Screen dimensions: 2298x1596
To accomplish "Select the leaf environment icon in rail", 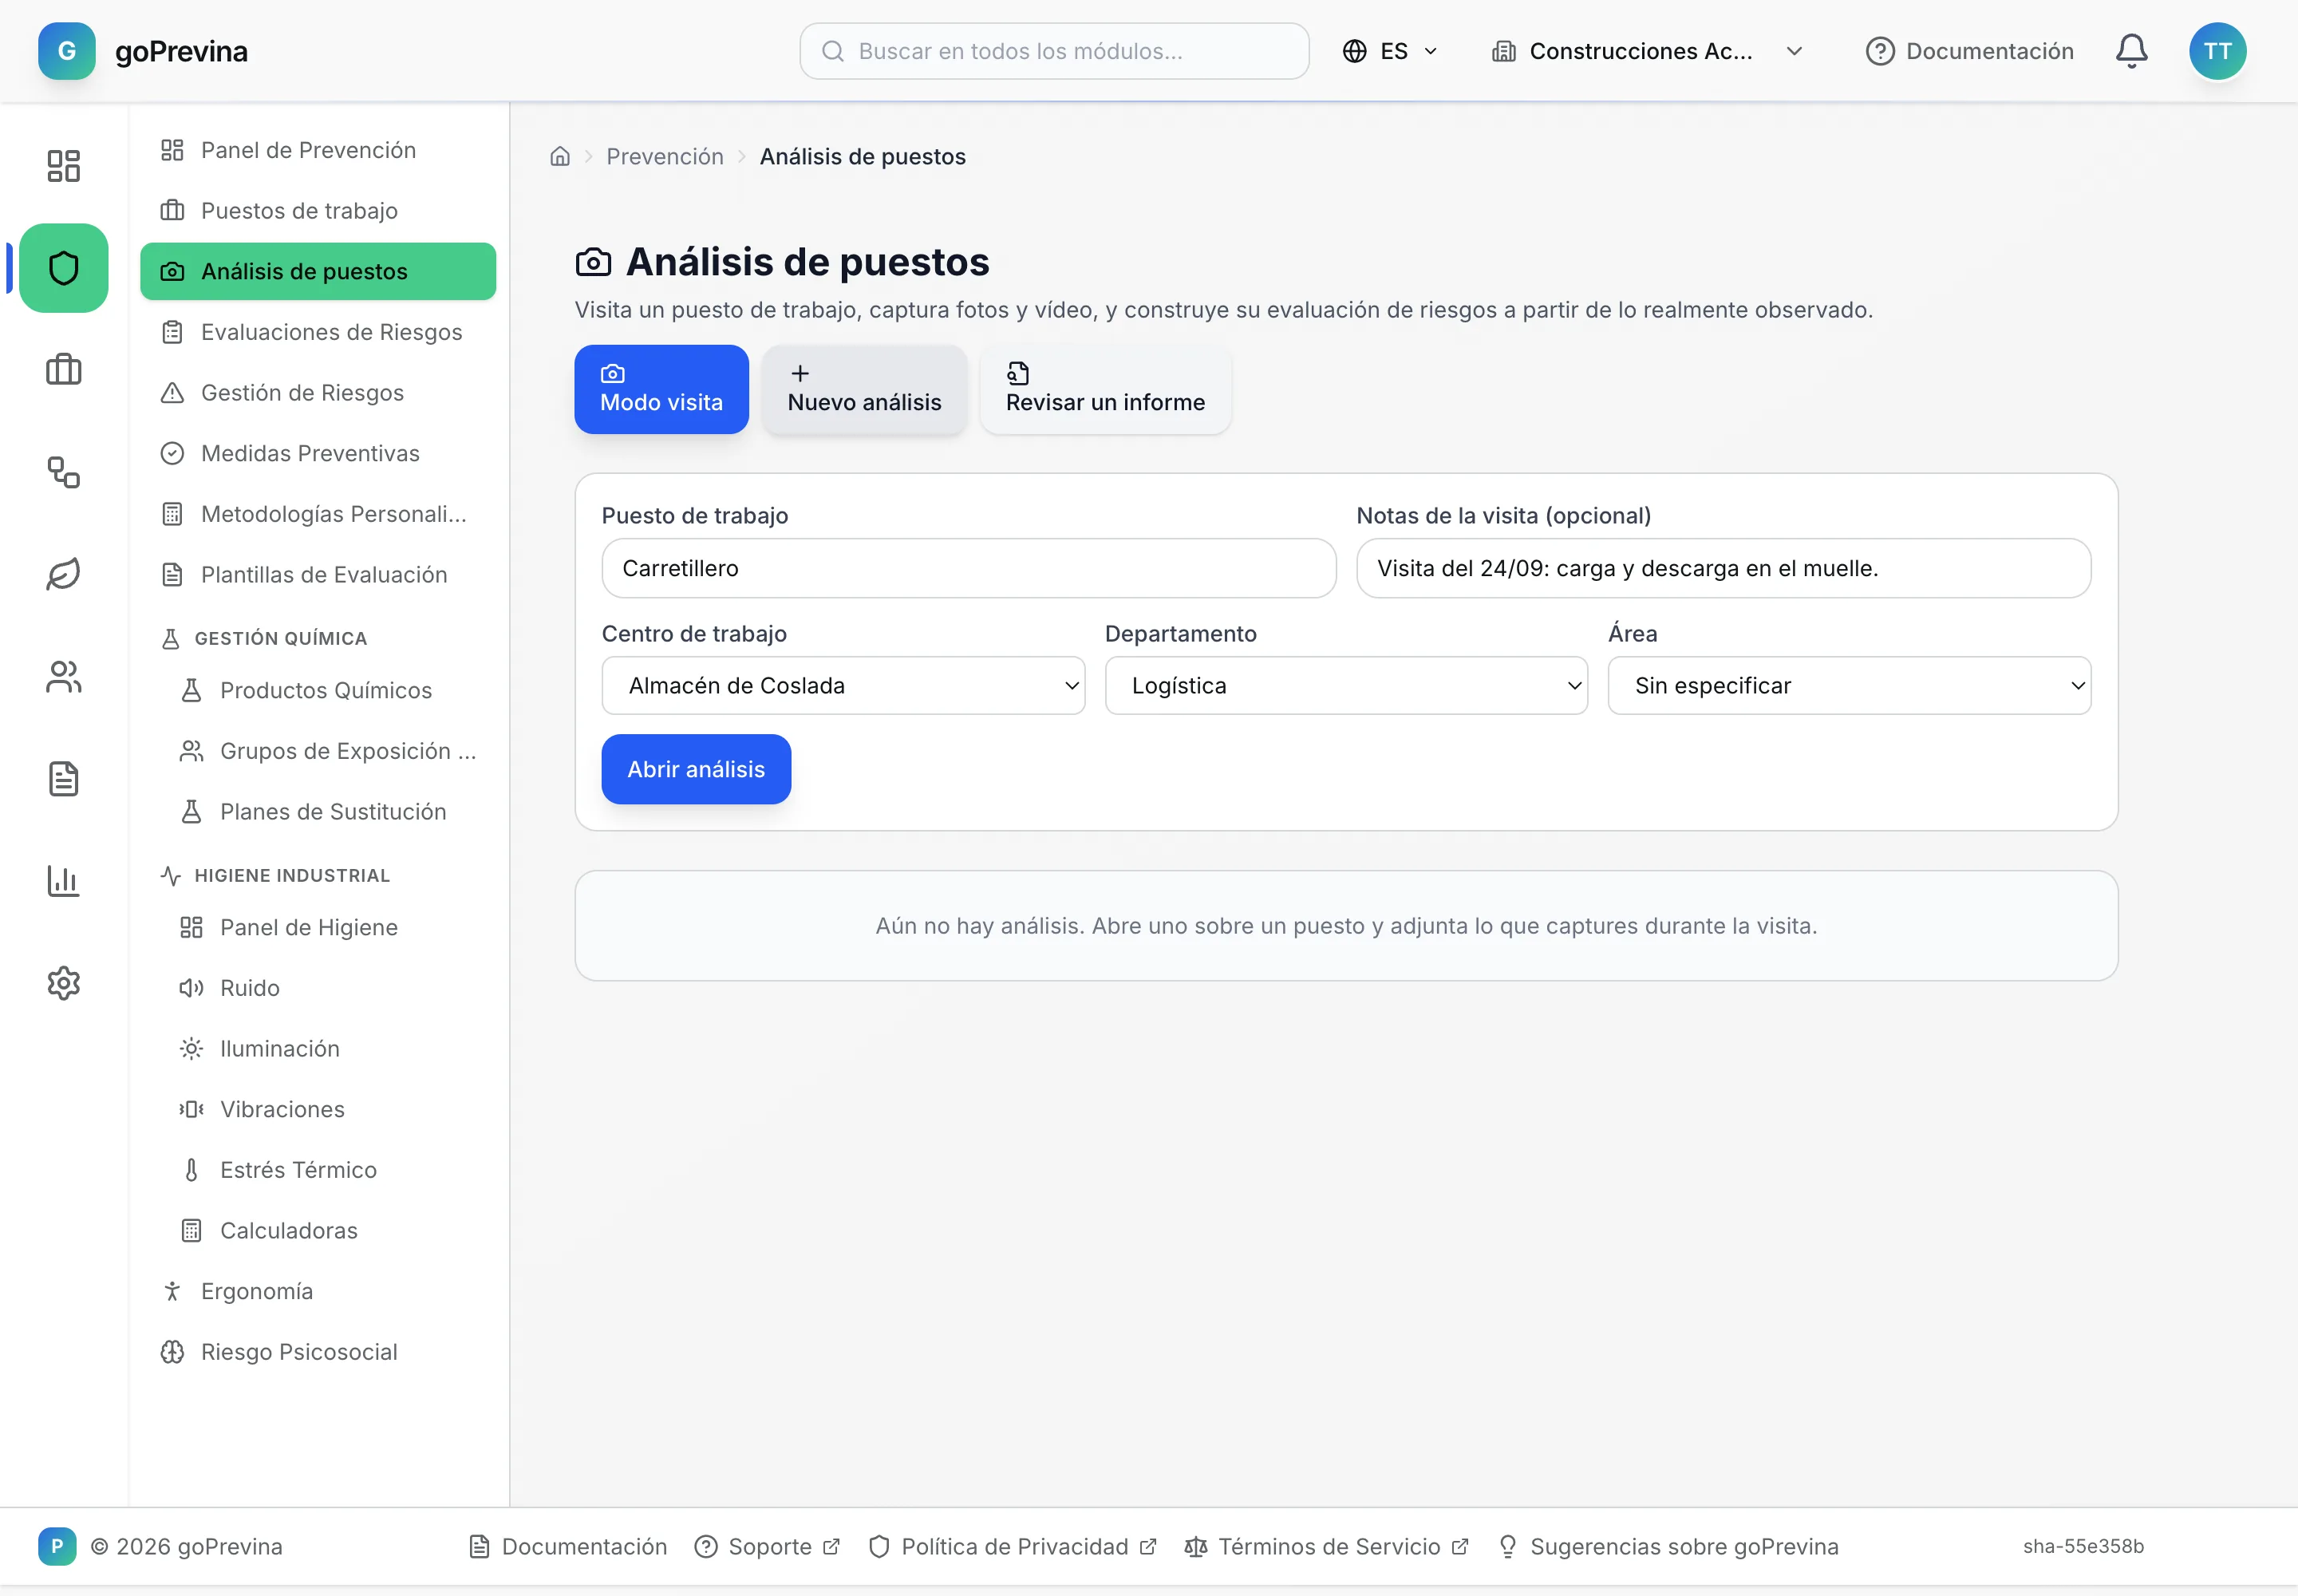I will (x=64, y=574).
